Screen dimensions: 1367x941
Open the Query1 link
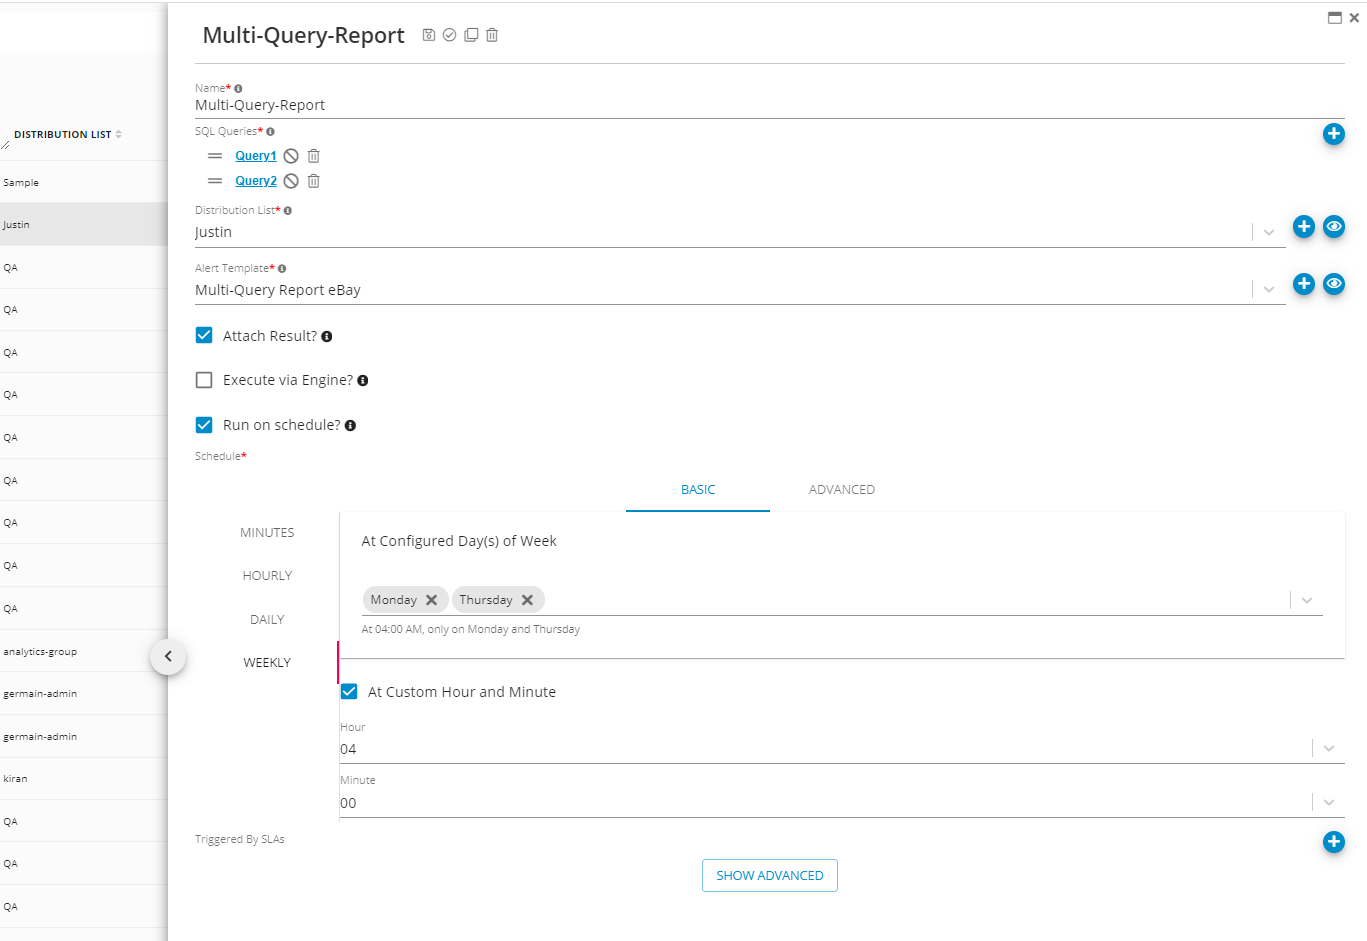point(256,156)
